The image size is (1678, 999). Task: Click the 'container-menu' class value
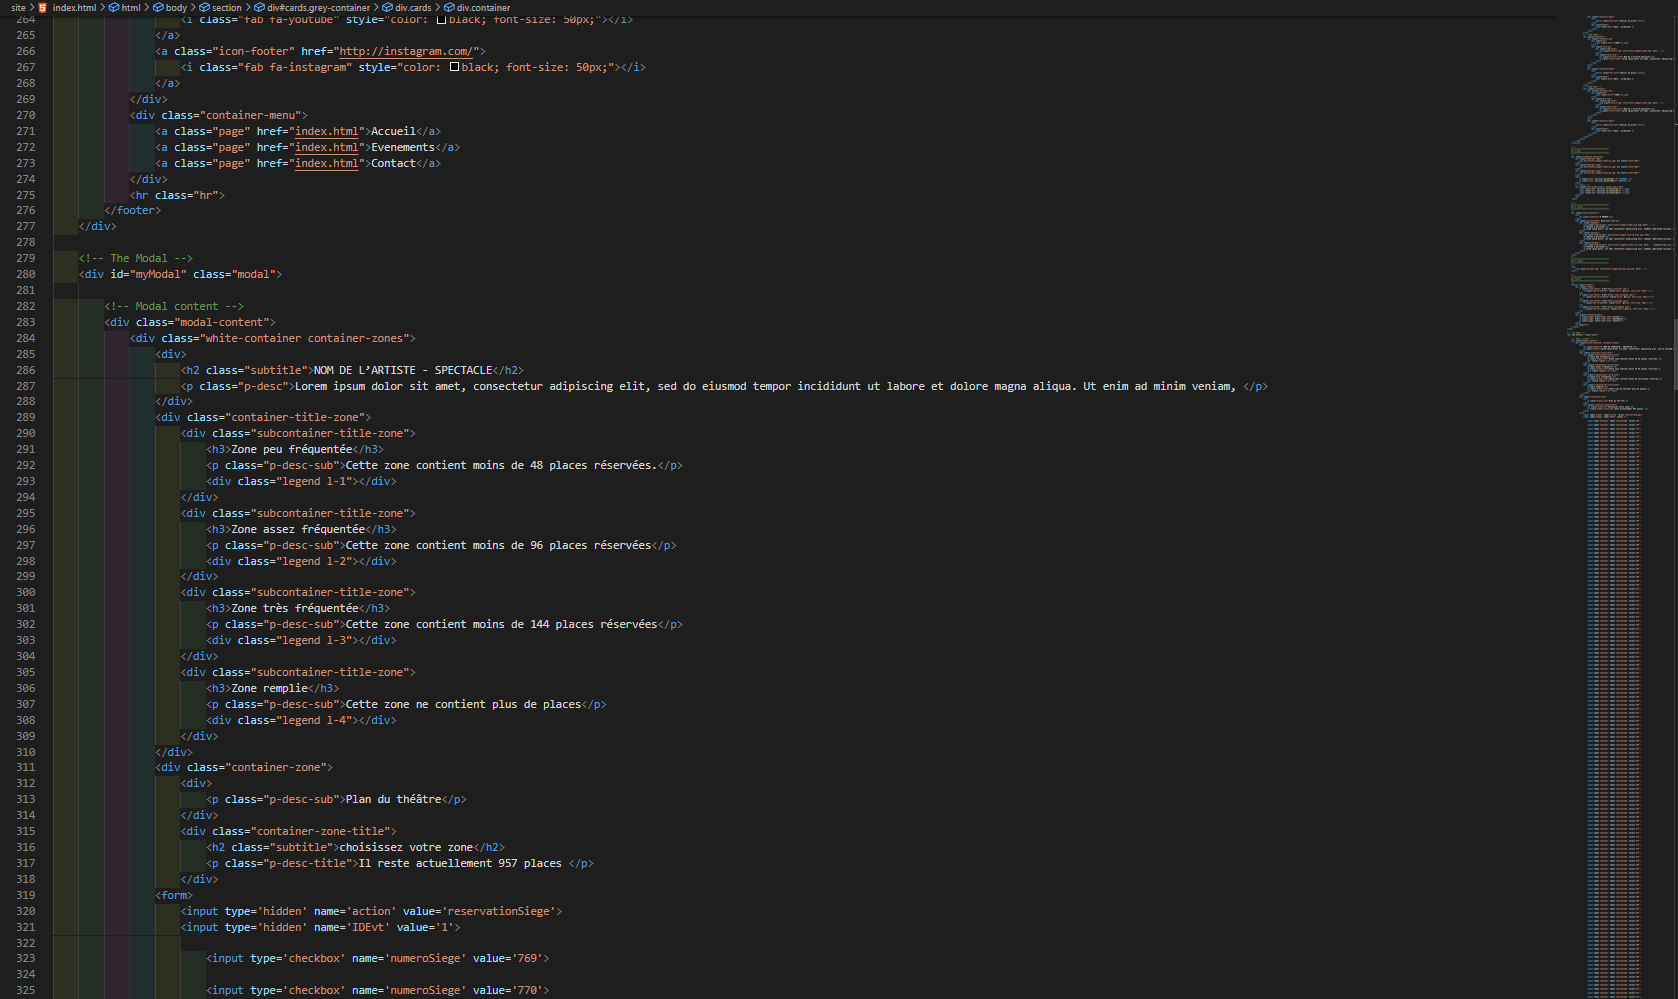(253, 115)
